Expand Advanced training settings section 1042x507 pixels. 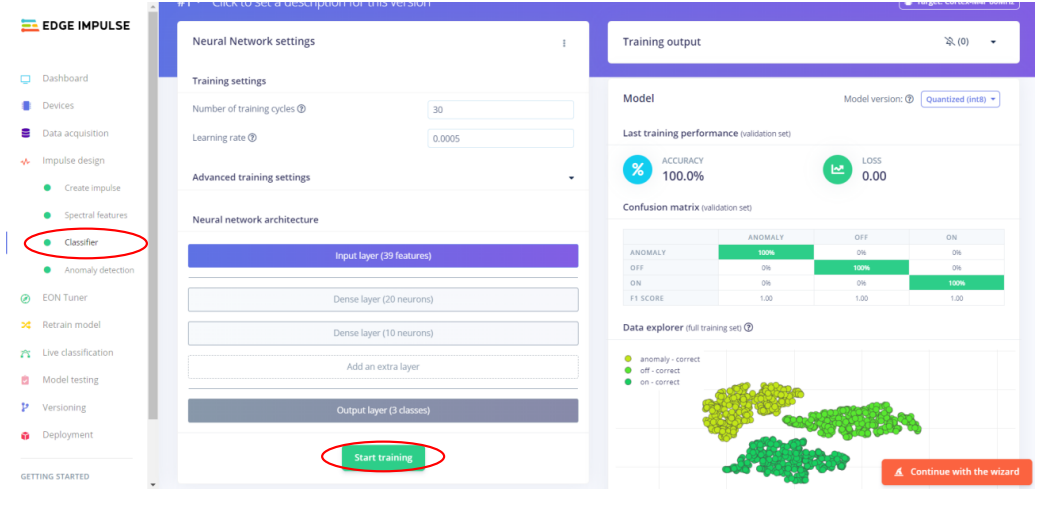point(571,178)
